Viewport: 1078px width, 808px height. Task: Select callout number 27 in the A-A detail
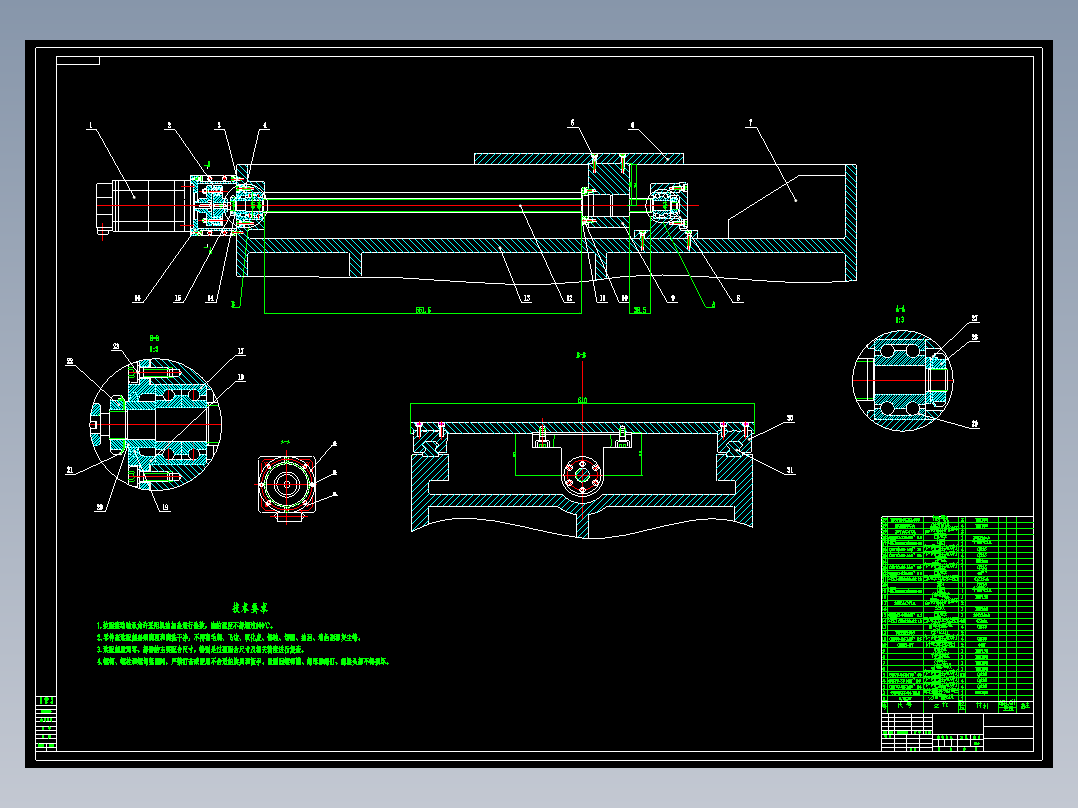pos(975,318)
